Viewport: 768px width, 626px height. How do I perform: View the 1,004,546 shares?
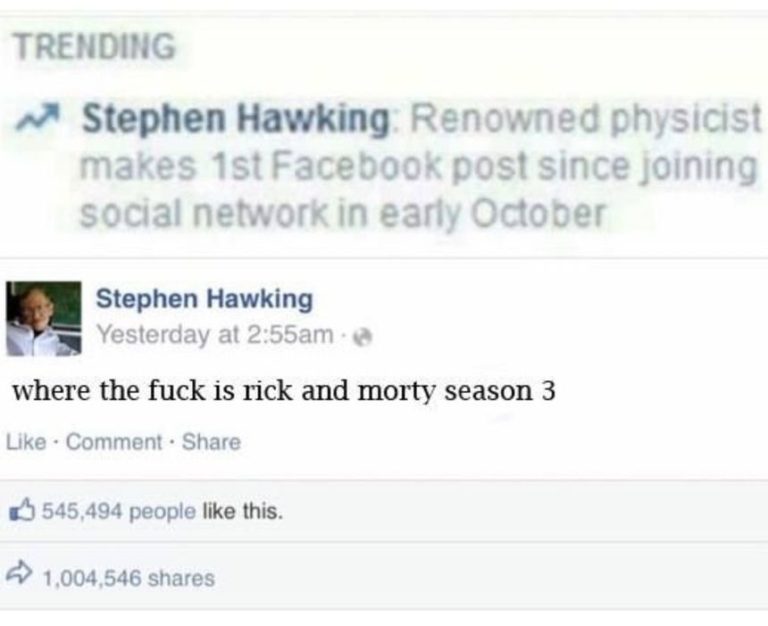pyautogui.click(x=129, y=578)
